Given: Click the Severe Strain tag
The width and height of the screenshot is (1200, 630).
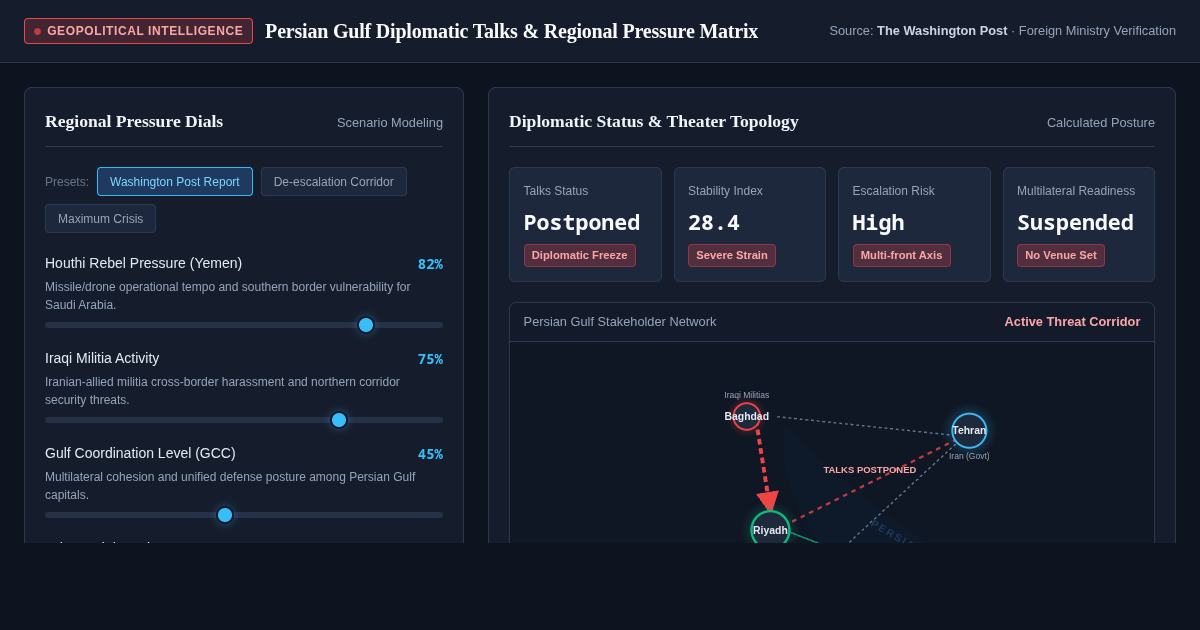Looking at the screenshot, I should click(x=732, y=255).
